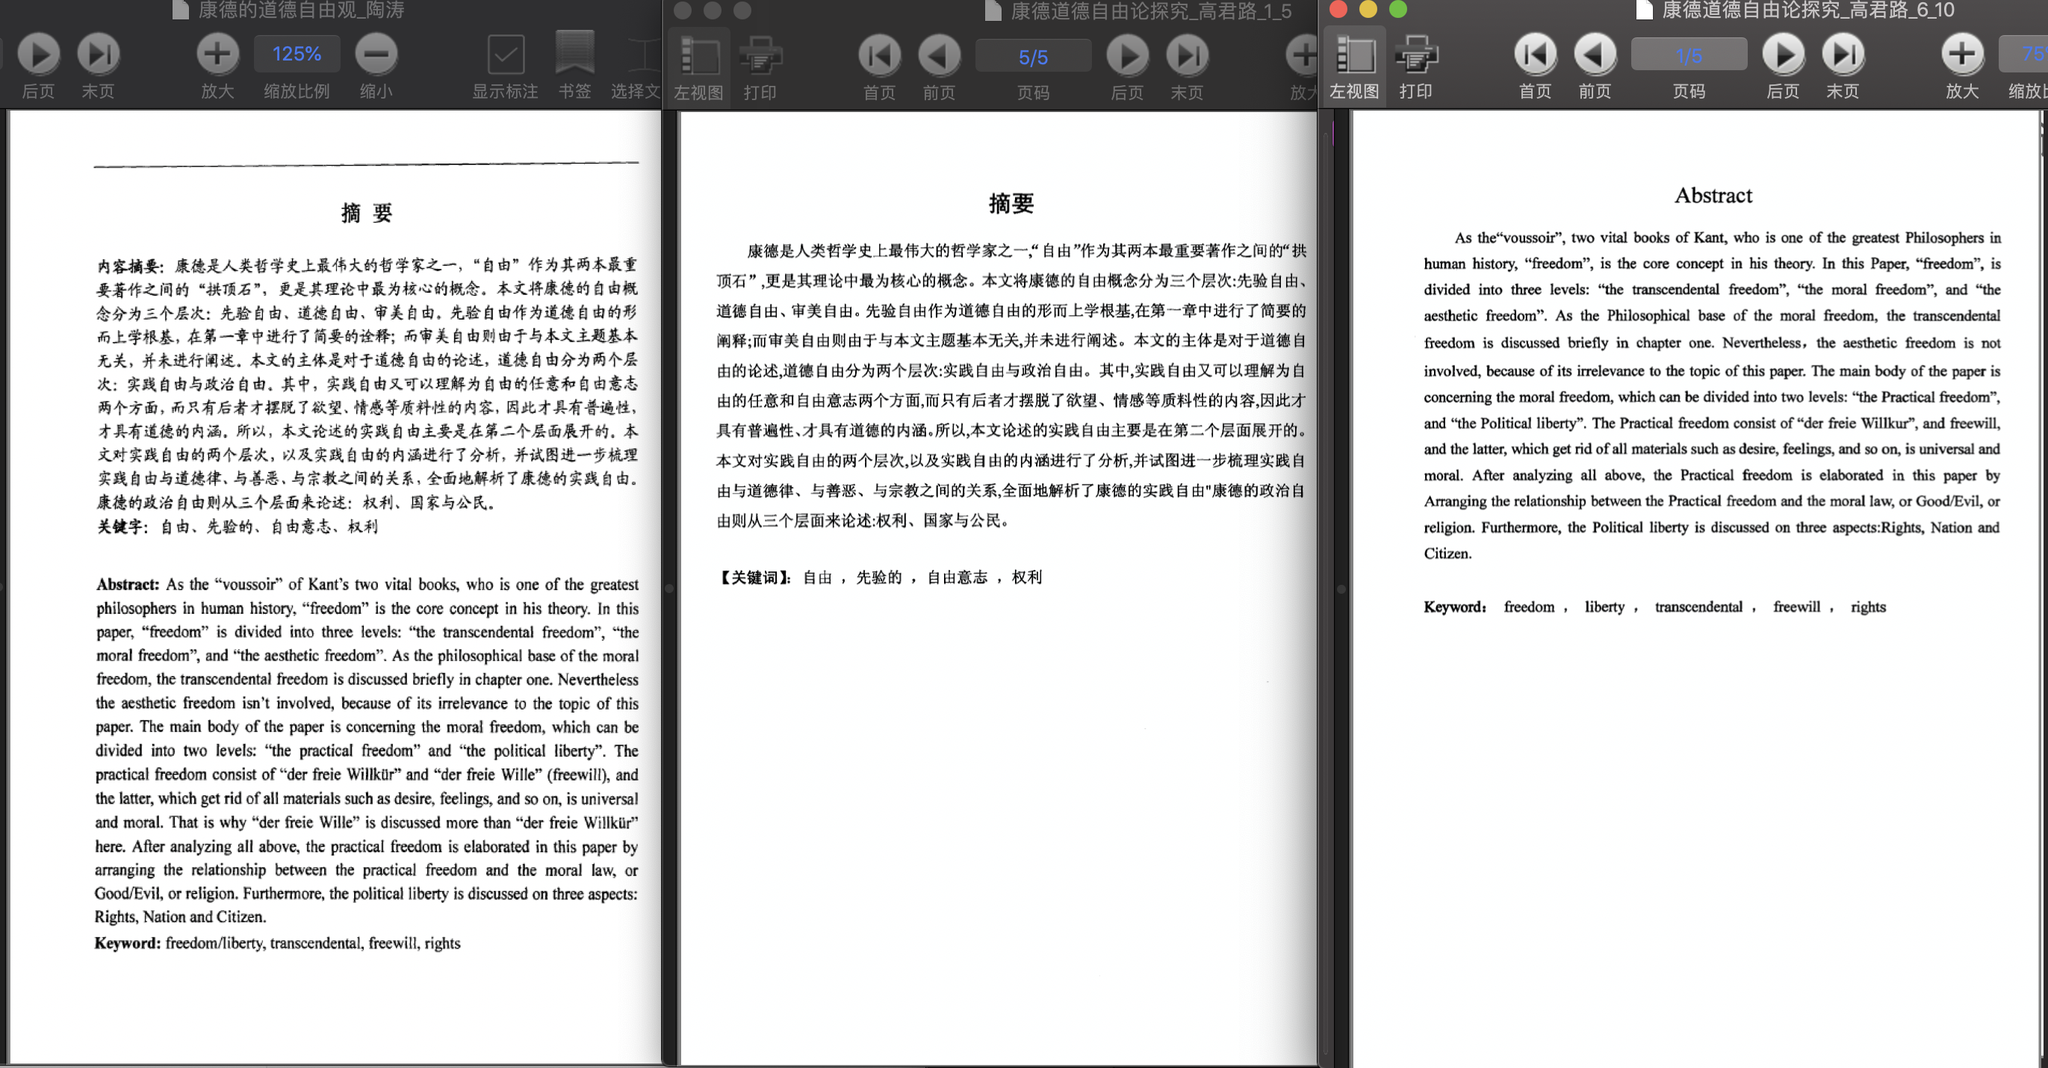The height and width of the screenshot is (1068, 2048).
Task: Go to previous page in 高君路_1_5 window
Action: (x=939, y=56)
